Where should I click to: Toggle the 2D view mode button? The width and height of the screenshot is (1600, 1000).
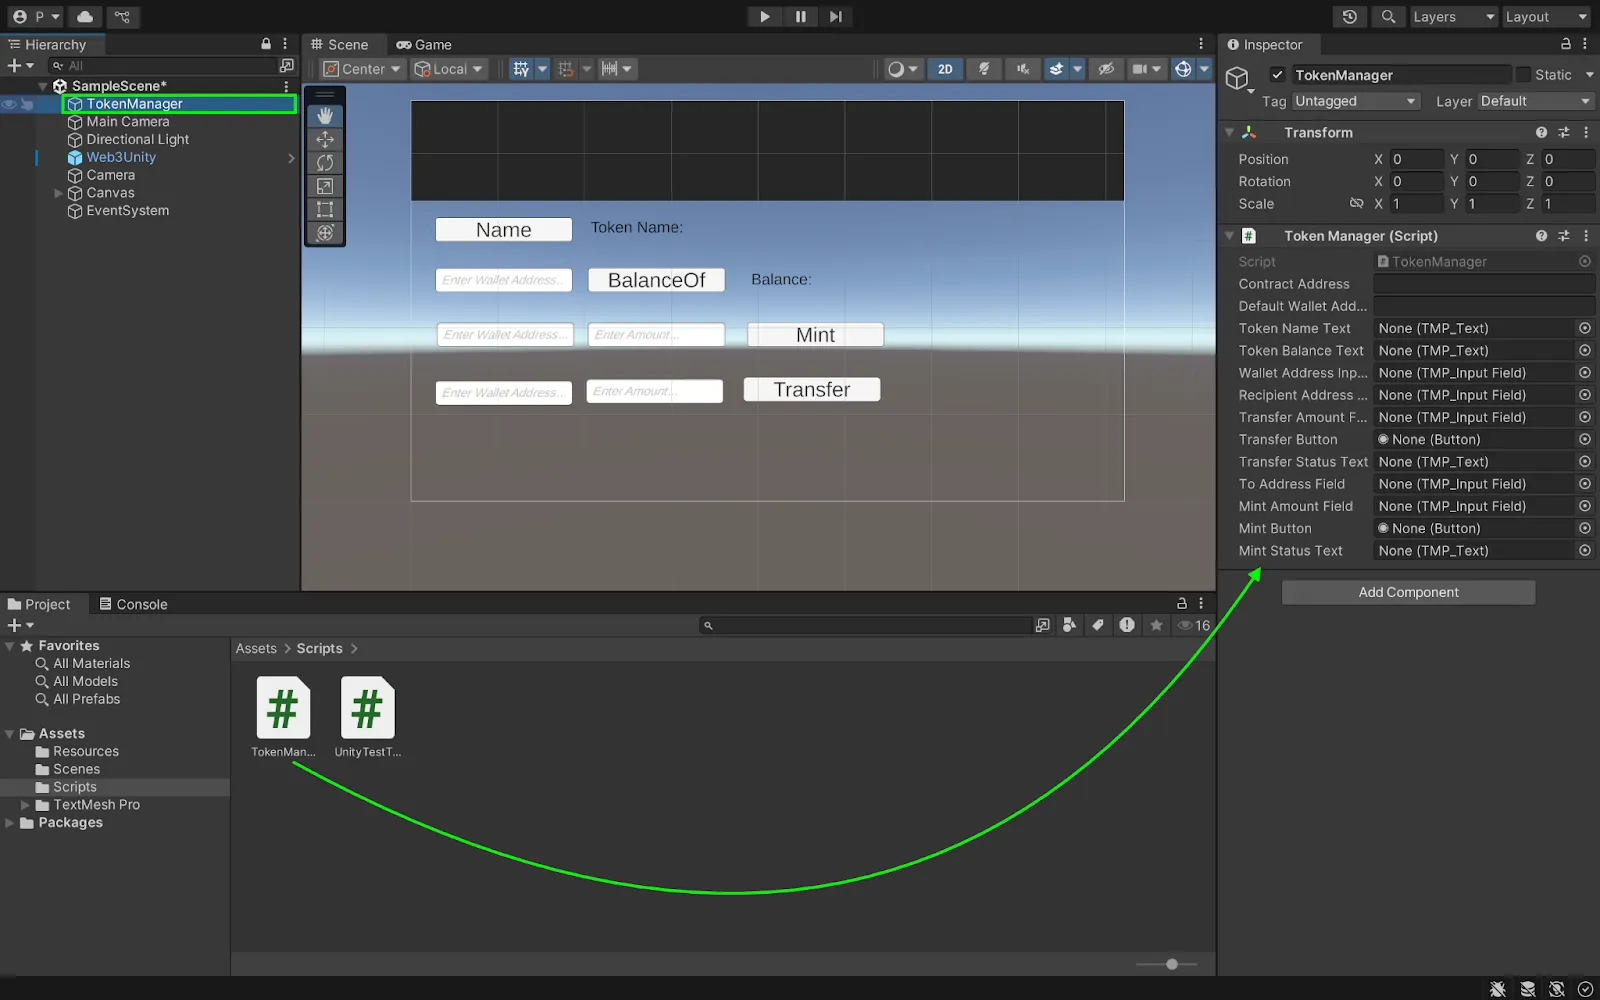[x=944, y=69]
